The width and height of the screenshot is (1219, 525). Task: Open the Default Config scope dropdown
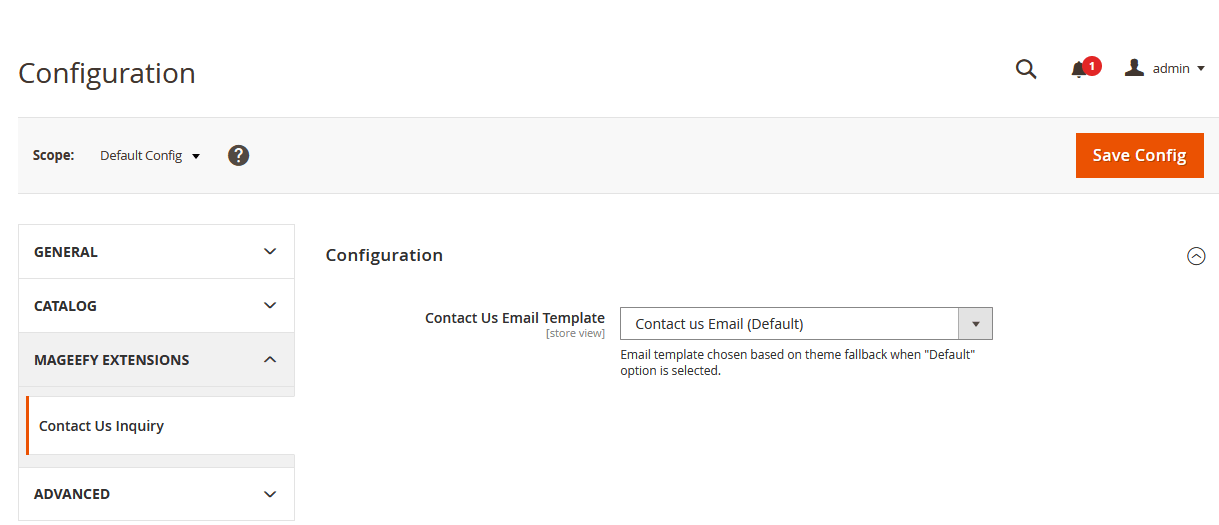point(150,156)
